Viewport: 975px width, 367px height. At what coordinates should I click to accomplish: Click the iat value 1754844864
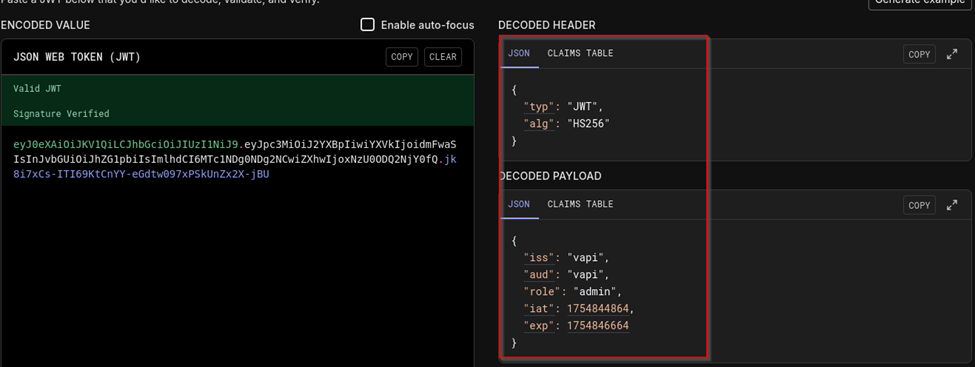[598, 309]
